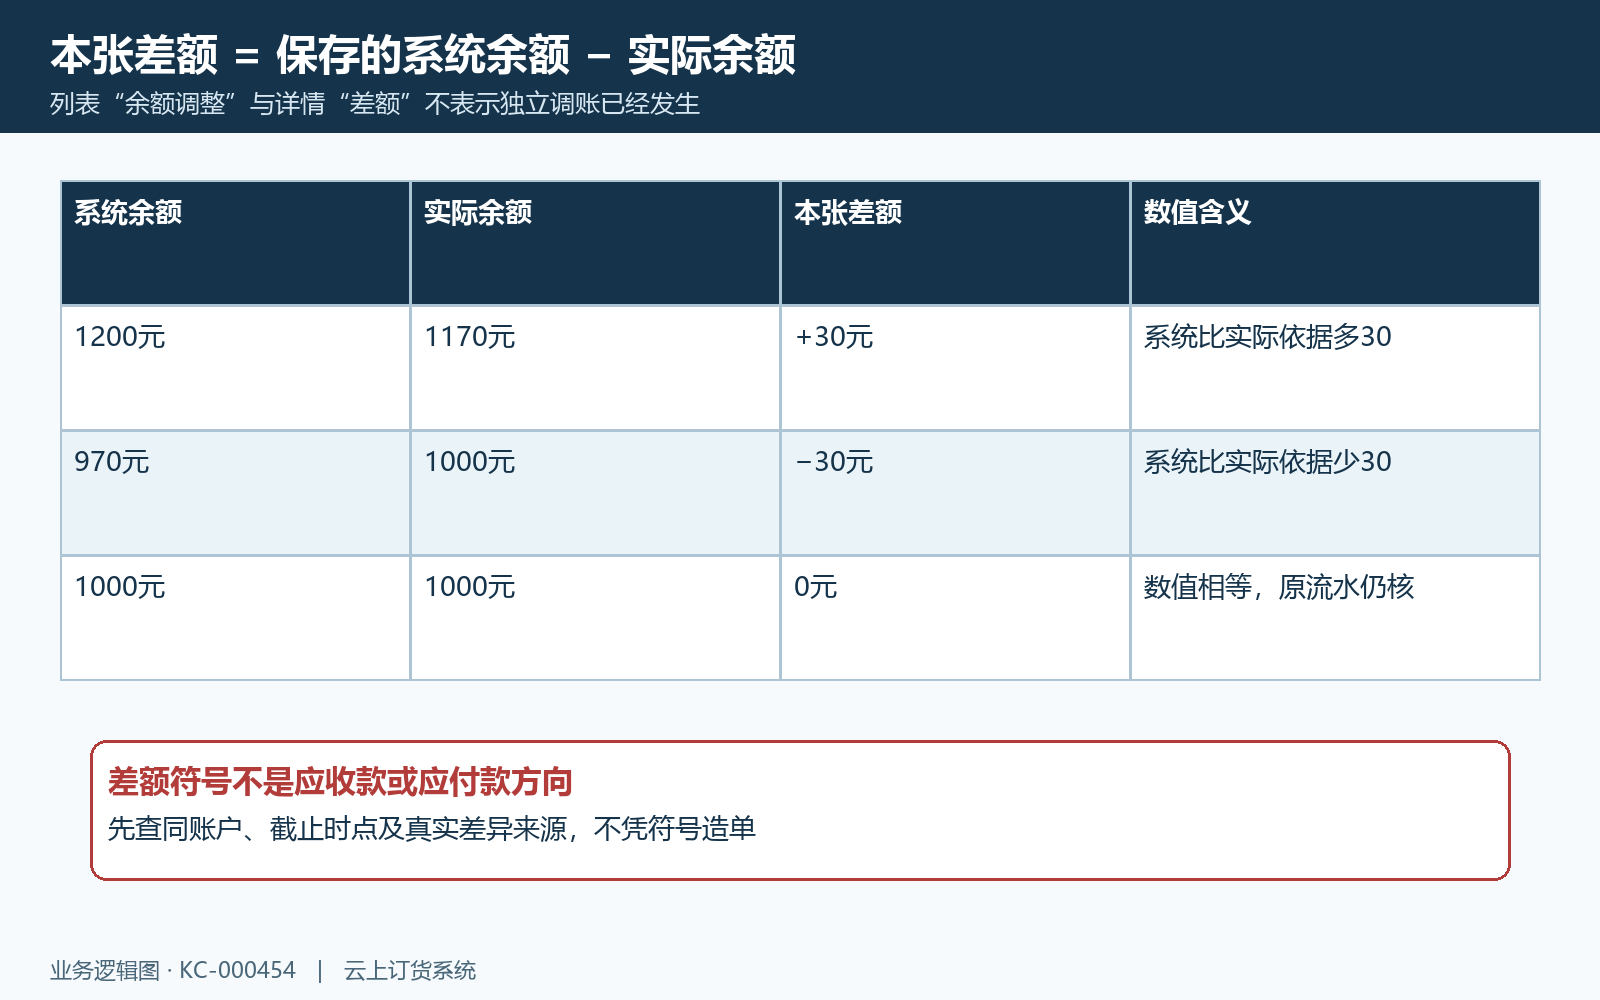
Task: Click the 1170元 actual balance cell
Action: [595, 368]
